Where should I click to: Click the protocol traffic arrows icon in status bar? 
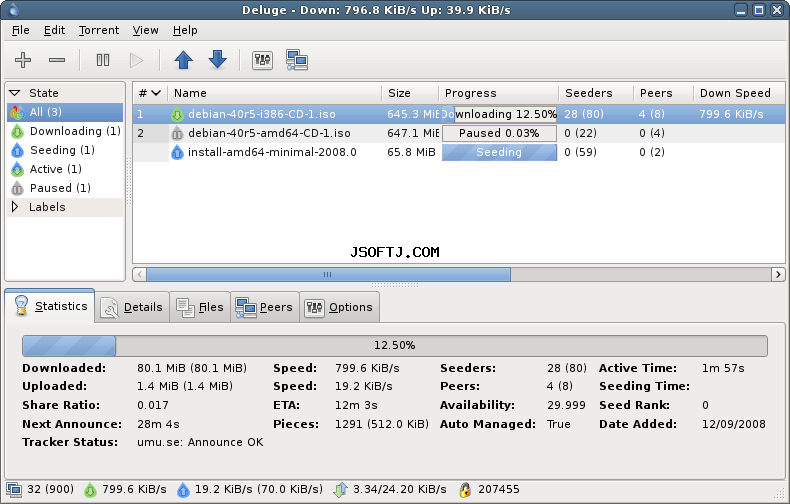coord(341,489)
